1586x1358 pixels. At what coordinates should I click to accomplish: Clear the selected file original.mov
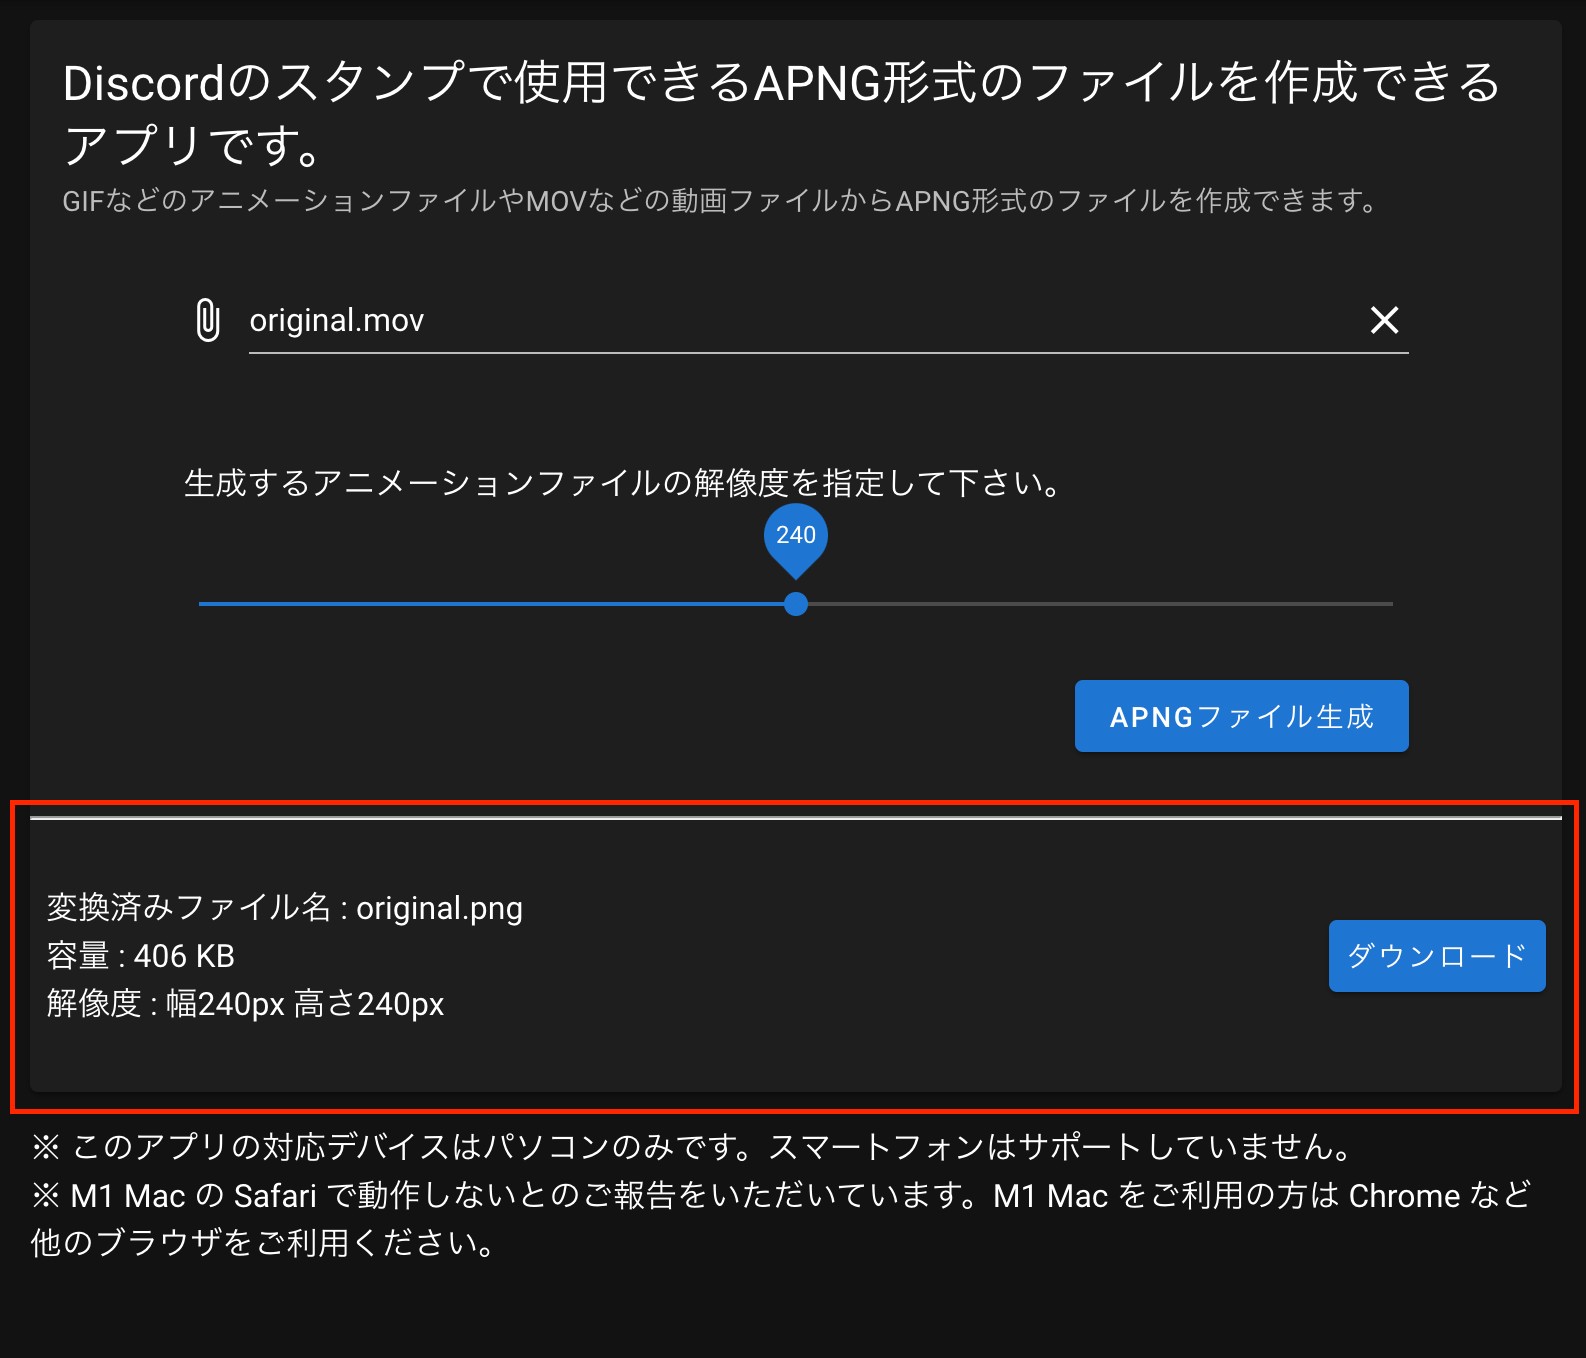pyautogui.click(x=1384, y=320)
